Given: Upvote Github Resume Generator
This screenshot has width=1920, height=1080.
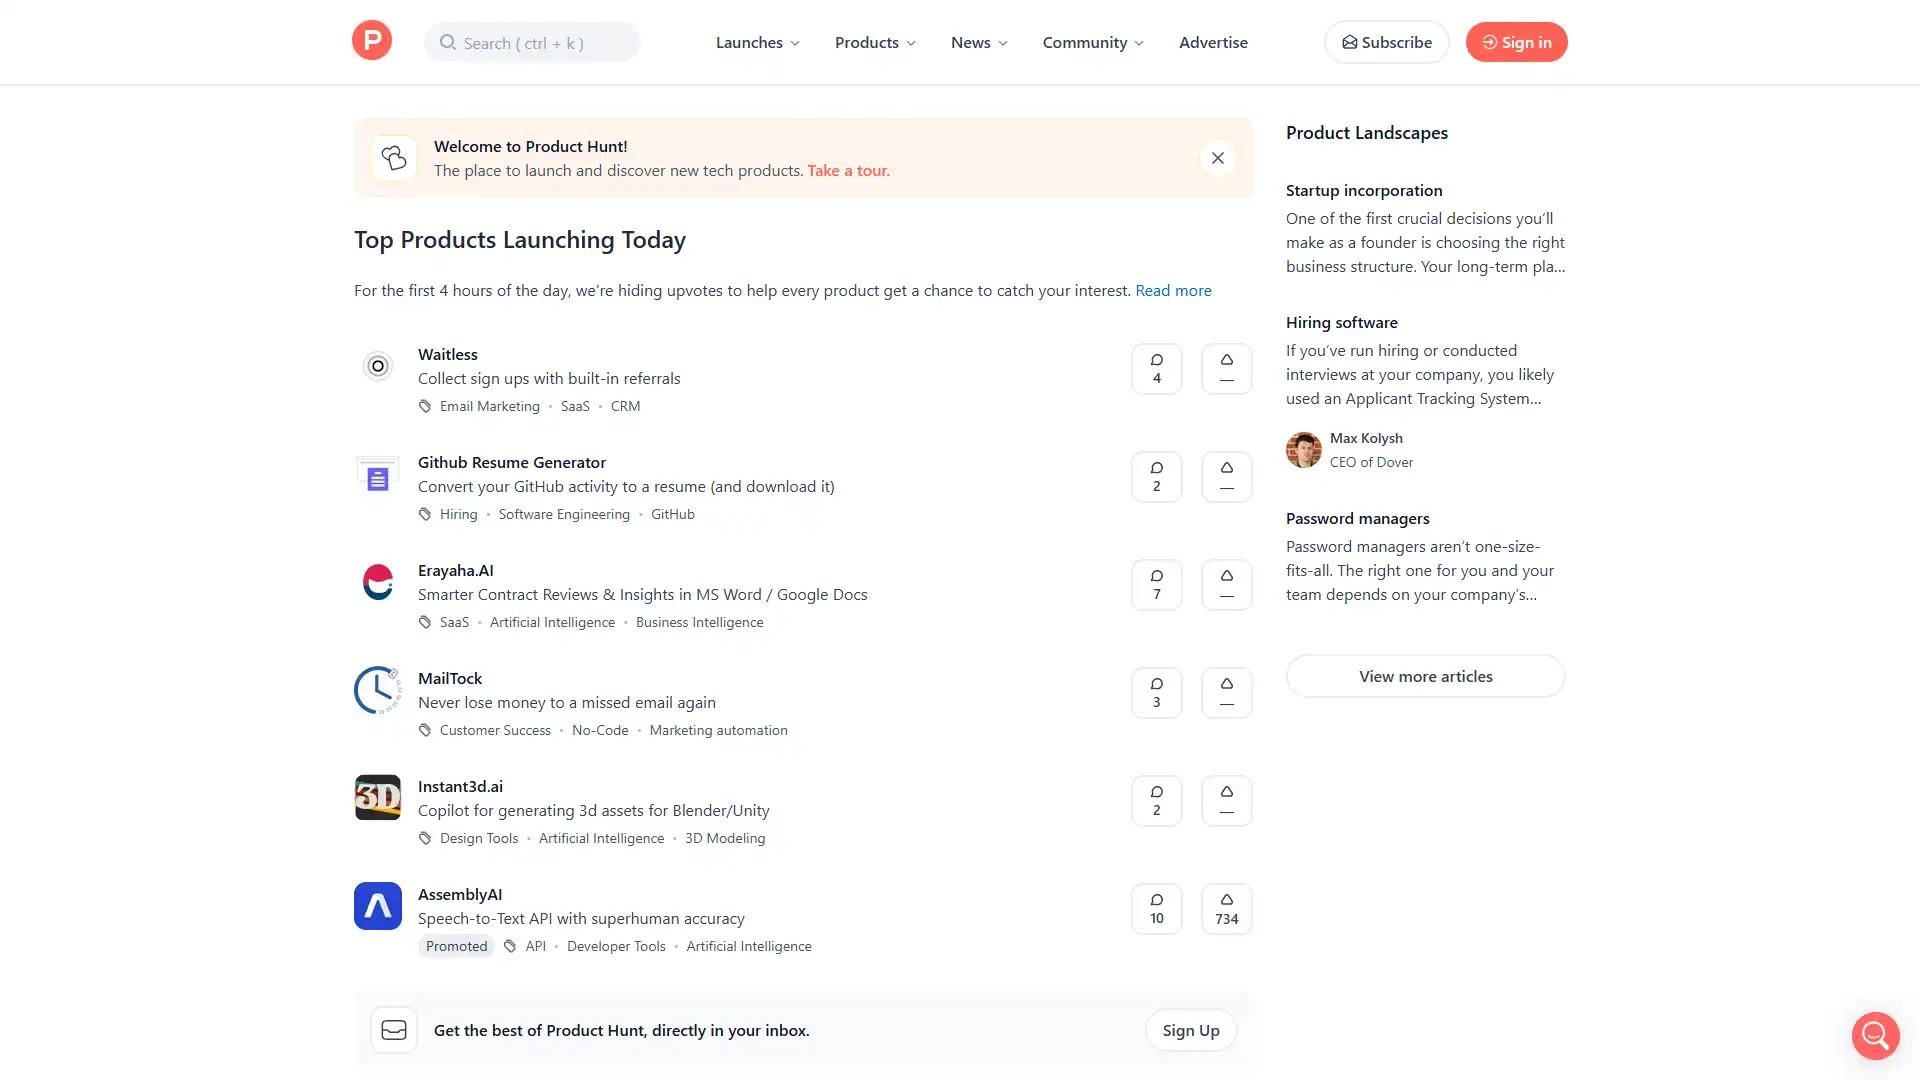Looking at the screenshot, I should click(x=1227, y=477).
